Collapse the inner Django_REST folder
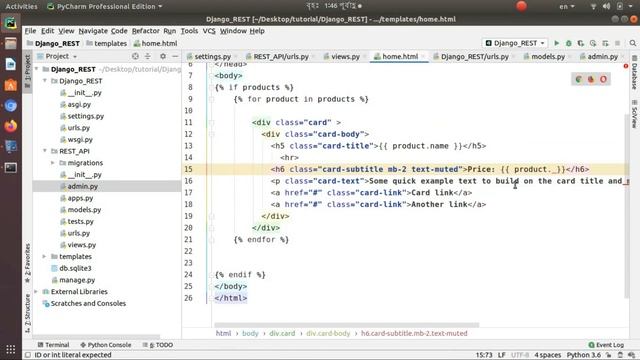The height and width of the screenshot is (360, 640). [x=45, y=81]
